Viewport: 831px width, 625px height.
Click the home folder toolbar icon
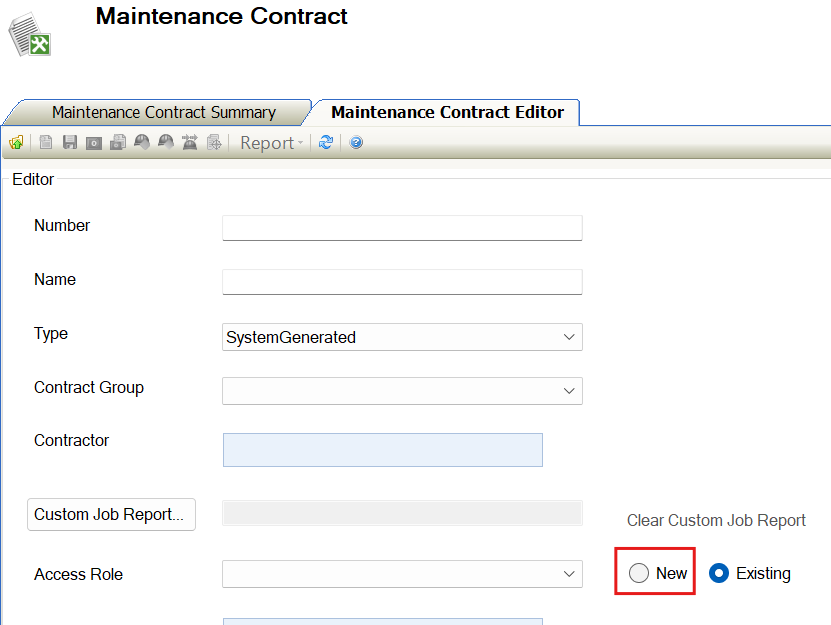[x=16, y=143]
